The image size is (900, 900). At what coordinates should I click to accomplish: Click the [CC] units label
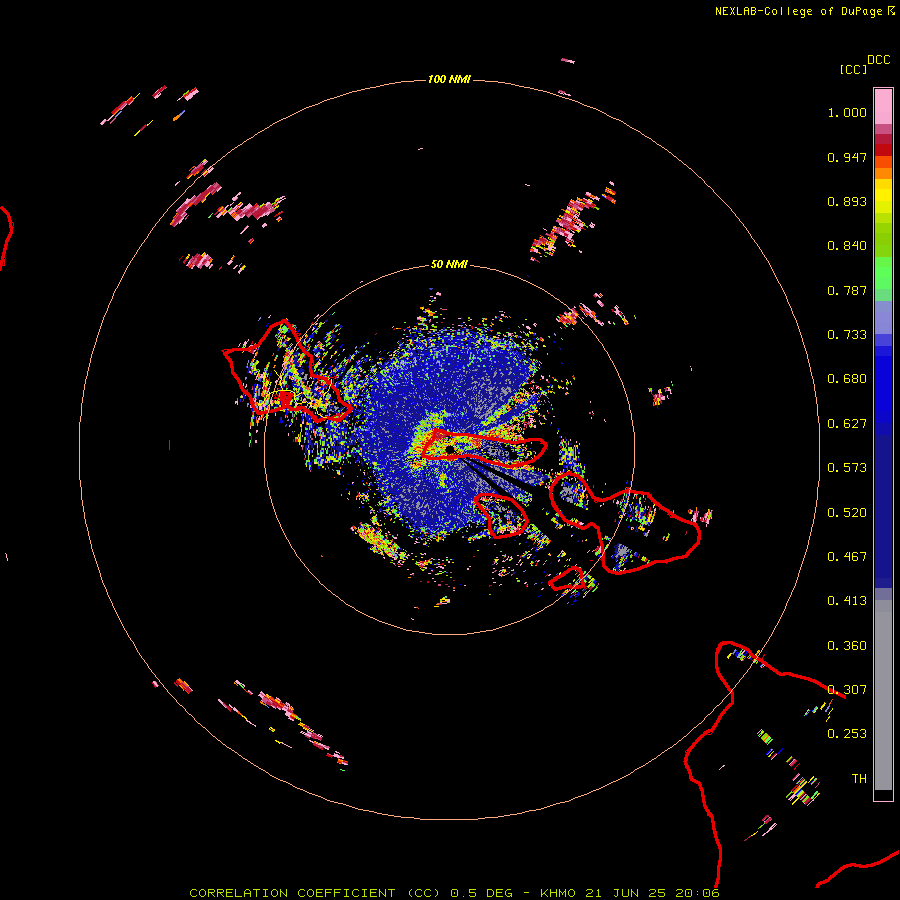[853, 69]
